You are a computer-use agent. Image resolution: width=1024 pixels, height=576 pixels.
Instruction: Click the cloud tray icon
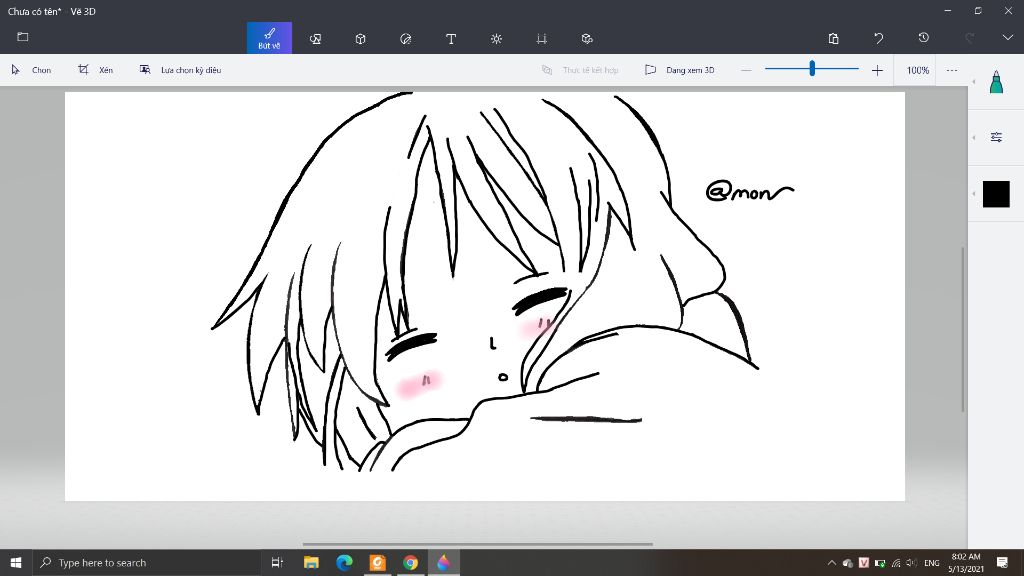pyautogui.click(x=848, y=563)
